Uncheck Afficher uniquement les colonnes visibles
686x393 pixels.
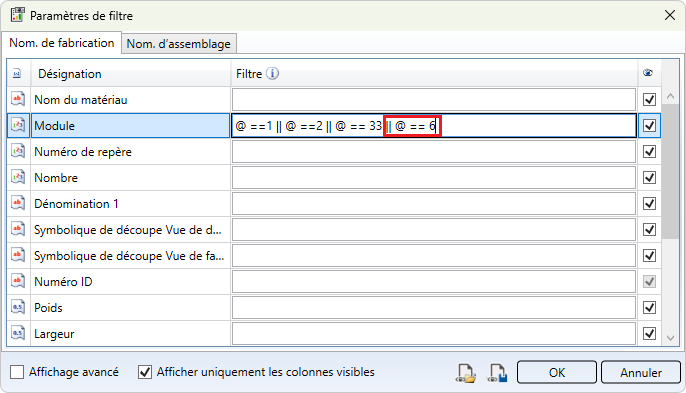(x=145, y=372)
